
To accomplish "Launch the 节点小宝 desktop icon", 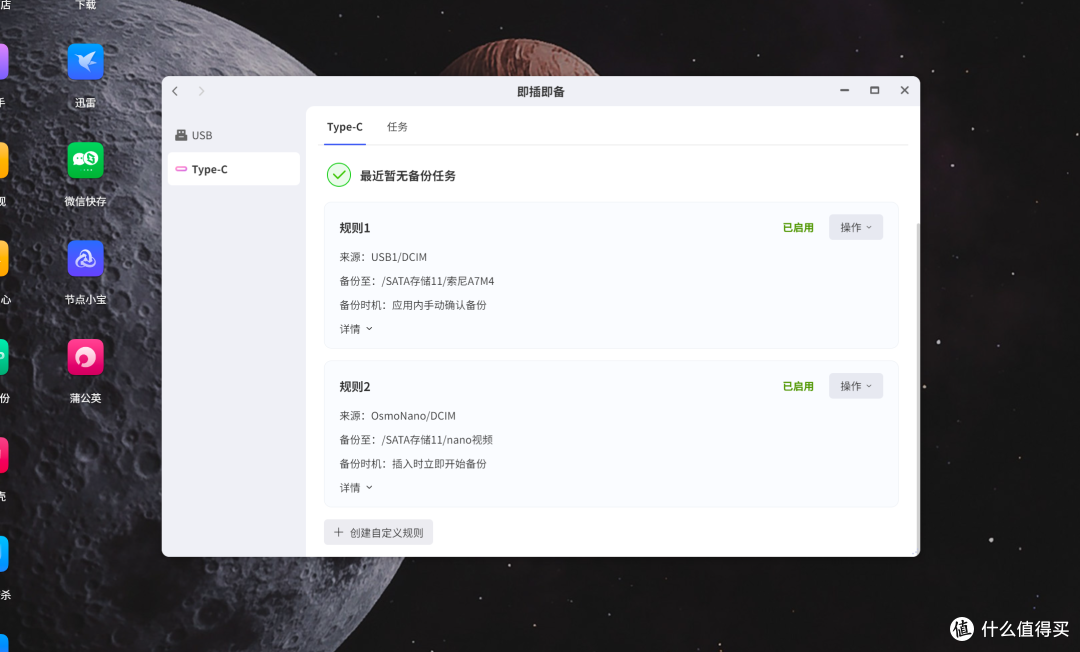I will (x=85, y=259).
